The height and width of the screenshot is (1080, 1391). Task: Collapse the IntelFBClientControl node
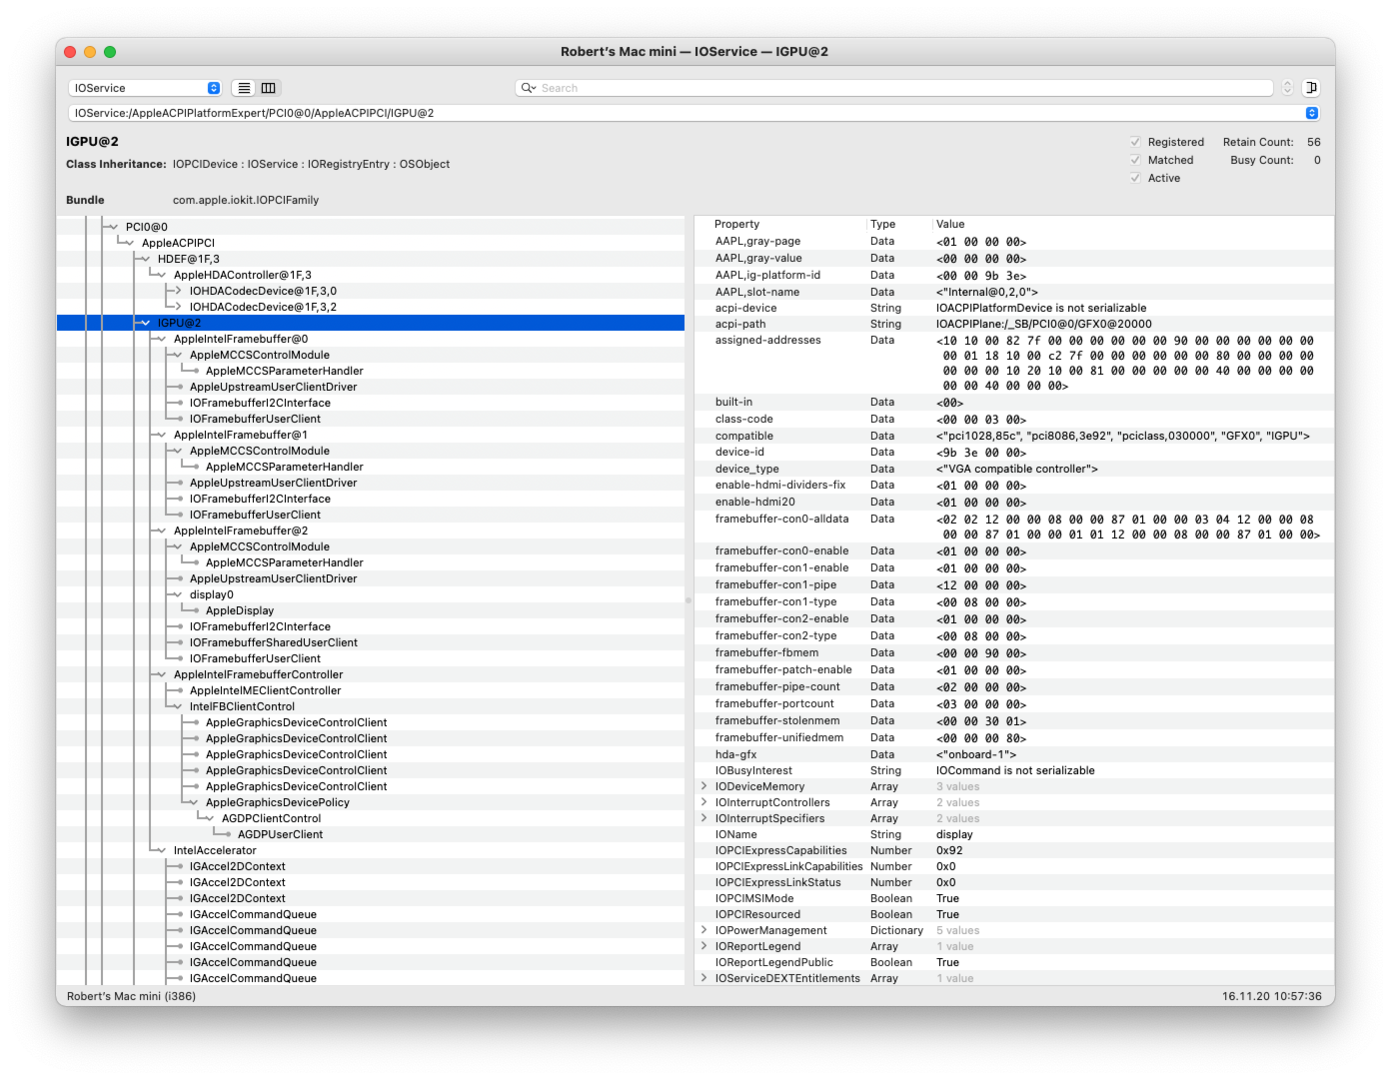coord(177,707)
